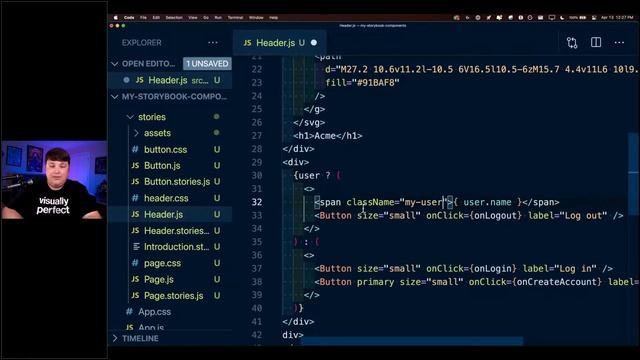The width and height of the screenshot is (640, 360).
Task: Open the Edit menu
Action: 156,18
